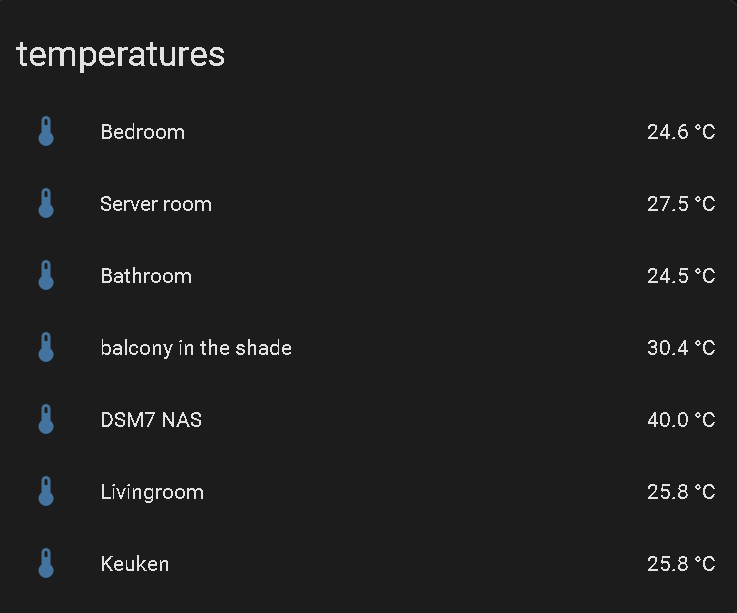The width and height of the screenshot is (737, 613).
Task: Click the Keuken thermometer icon
Action: [46, 563]
